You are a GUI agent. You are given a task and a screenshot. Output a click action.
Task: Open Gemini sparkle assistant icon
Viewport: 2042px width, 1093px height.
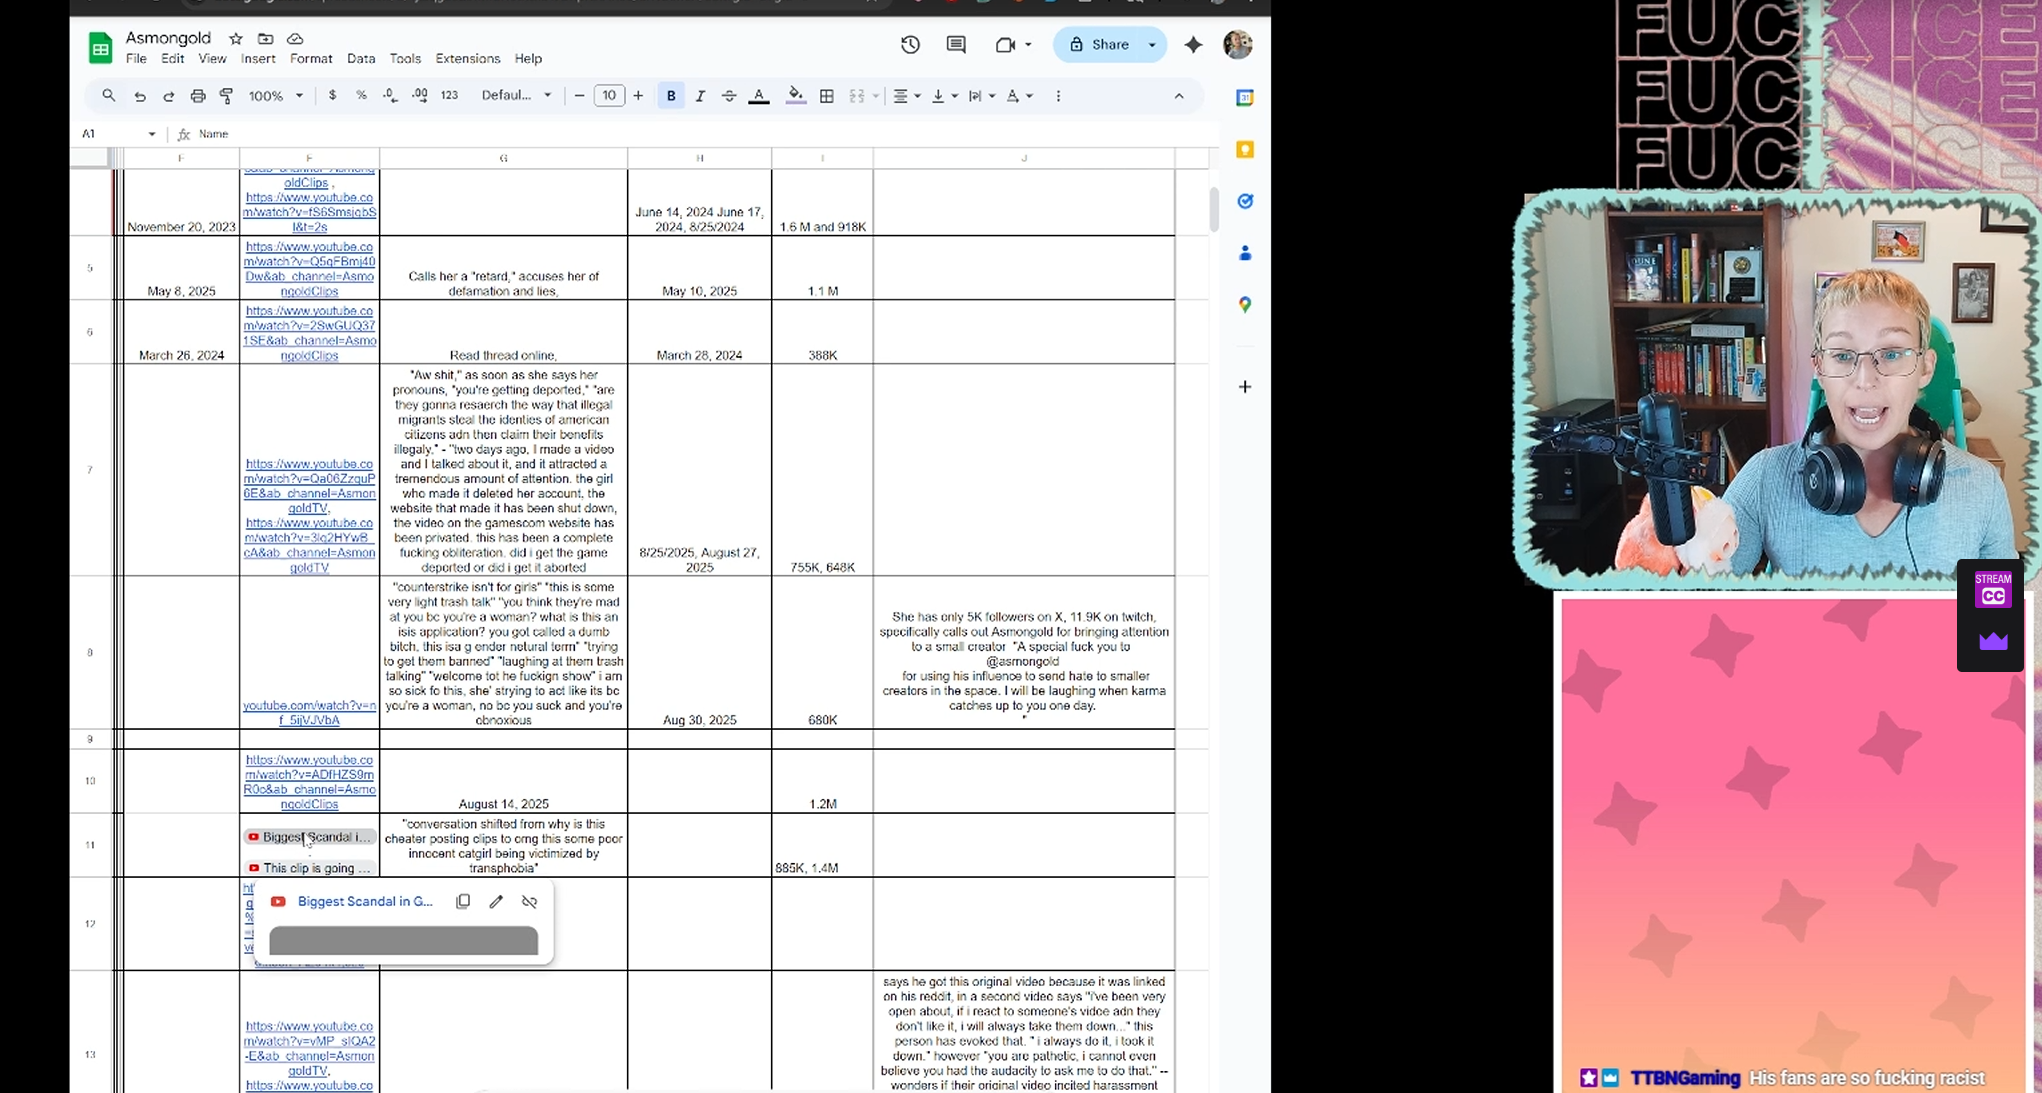tap(1193, 44)
